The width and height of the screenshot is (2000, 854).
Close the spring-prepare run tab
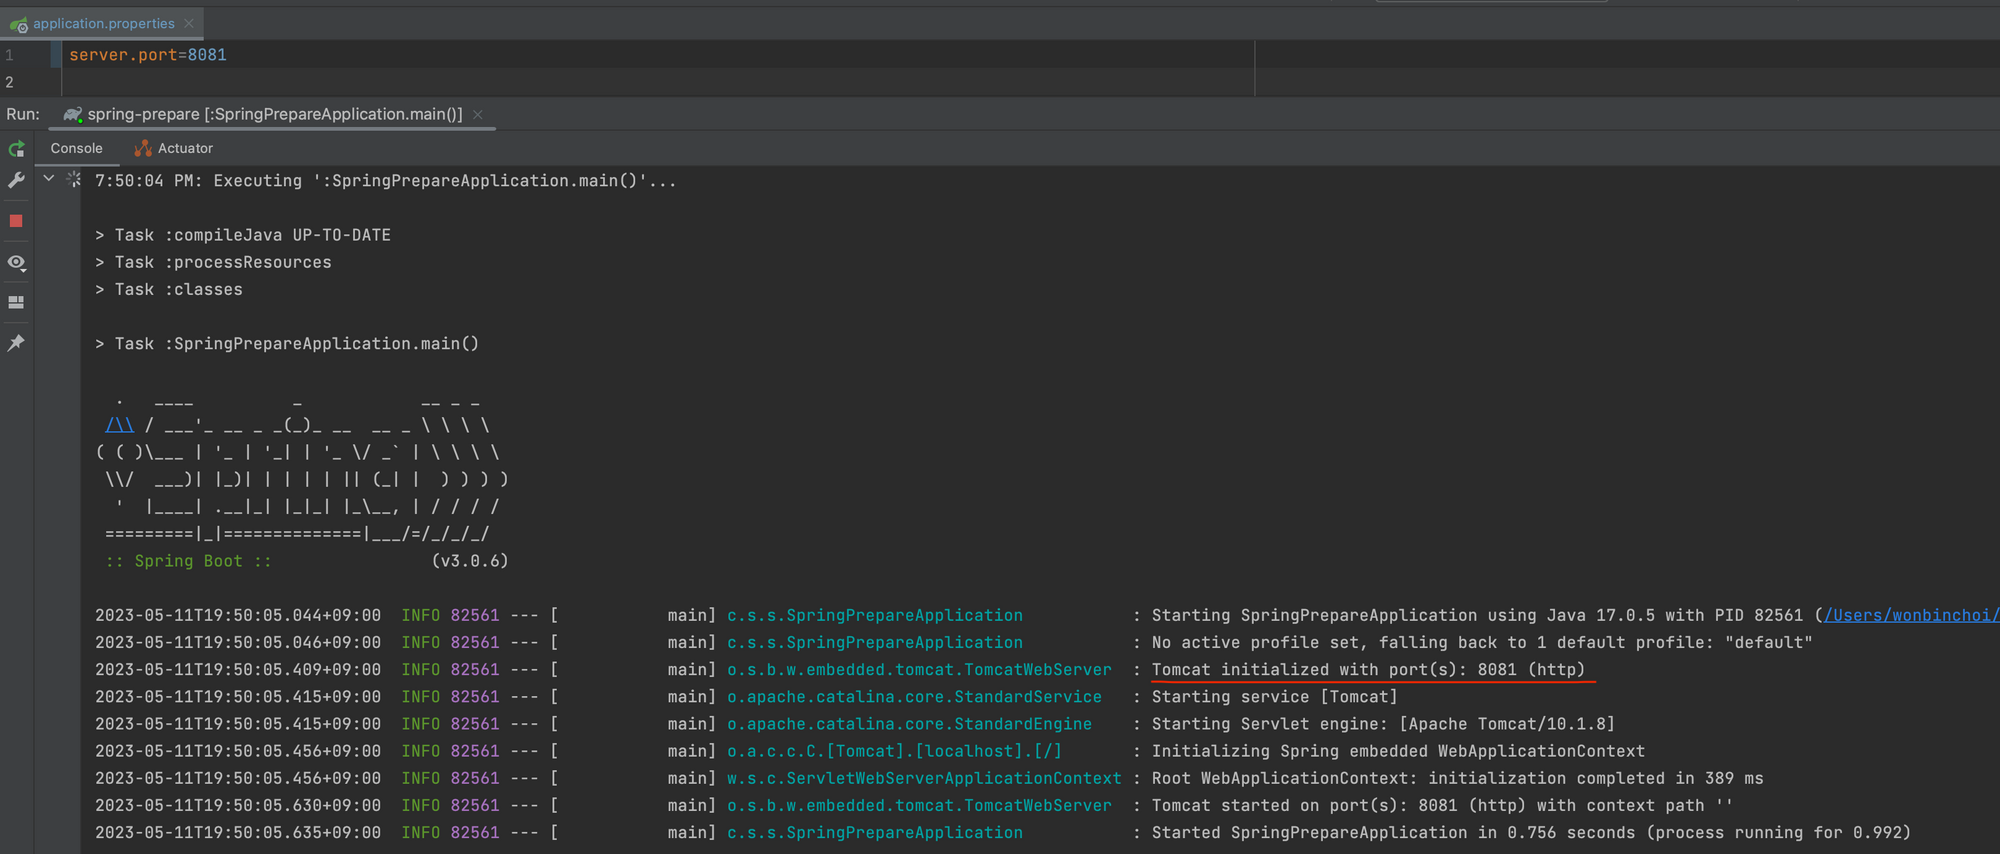[478, 115]
